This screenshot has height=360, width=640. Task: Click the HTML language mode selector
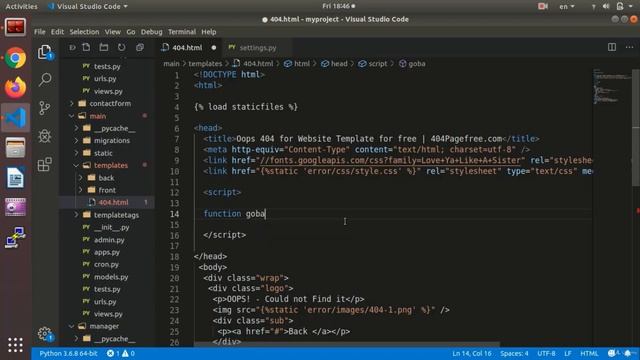(589, 353)
